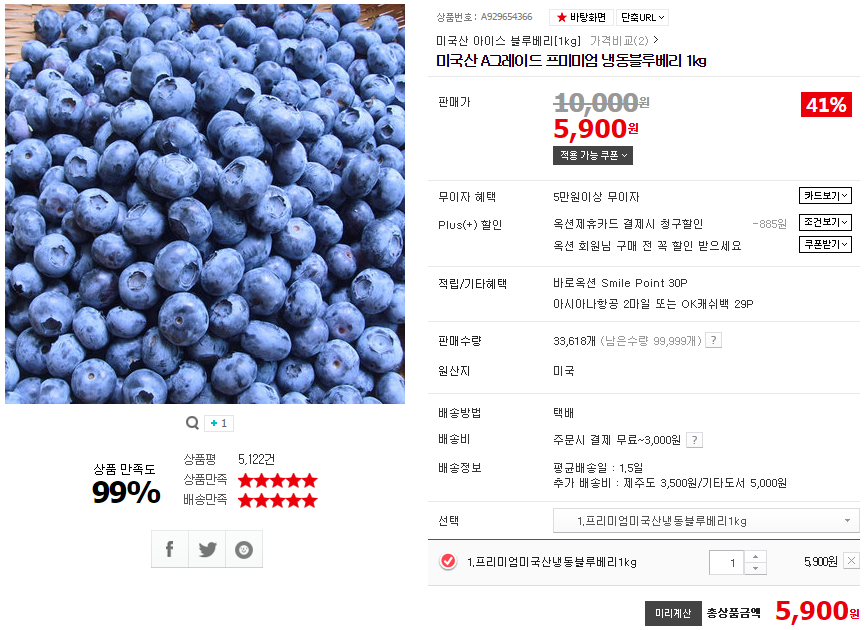Screen dimensions: 867x630
Task: Click help icon next to 판매수량
Action: (714, 340)
